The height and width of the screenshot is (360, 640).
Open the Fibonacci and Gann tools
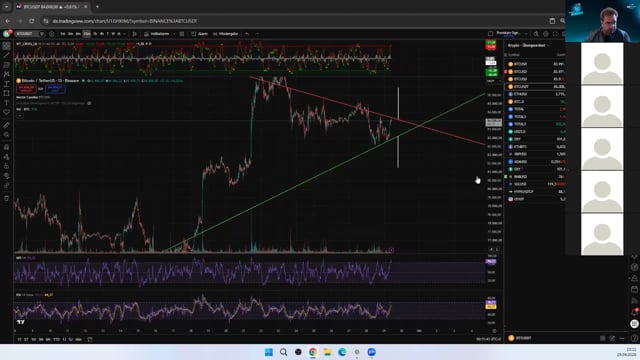pos(7,64)
